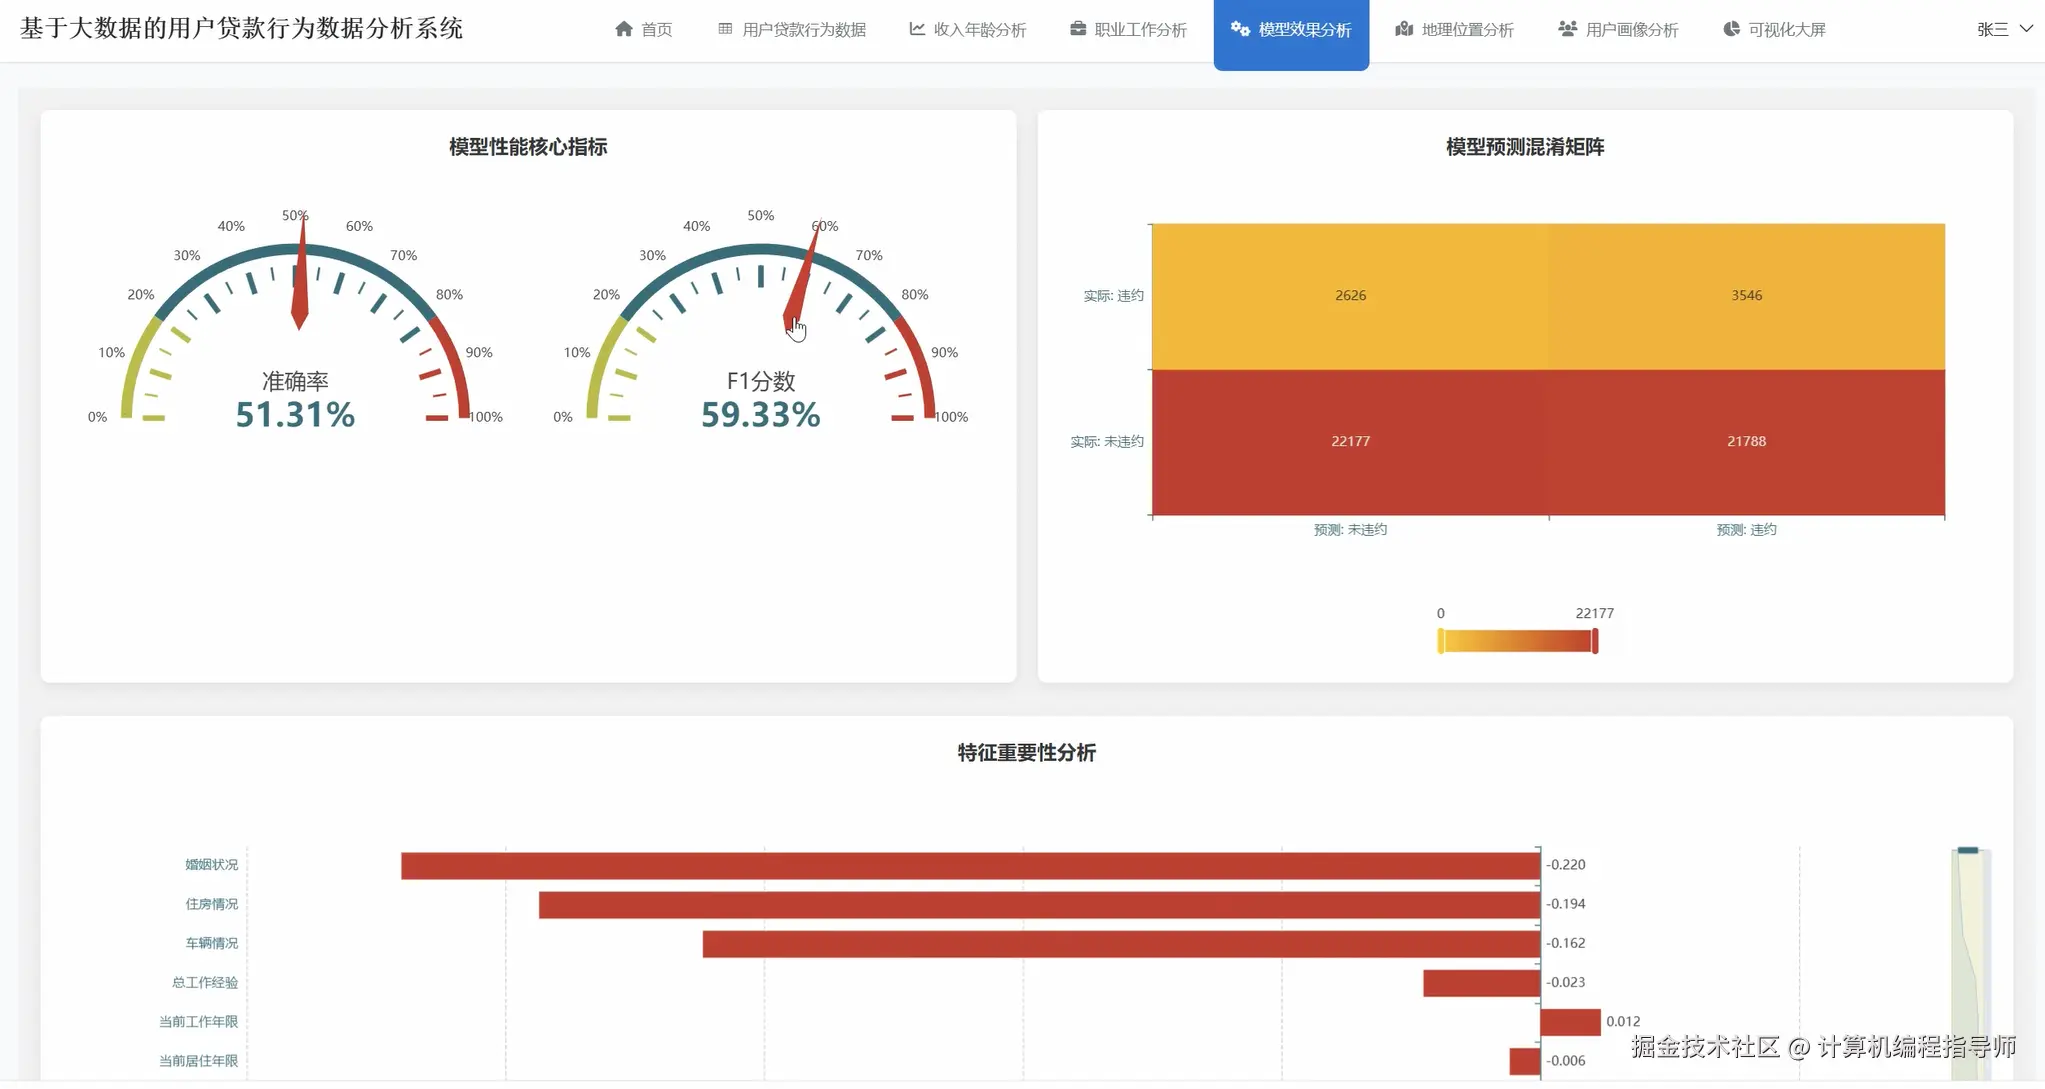Click the table icon for 用户贷款行为数据
Screen dimensions: 2045x1089
click(x=725, y=29)
